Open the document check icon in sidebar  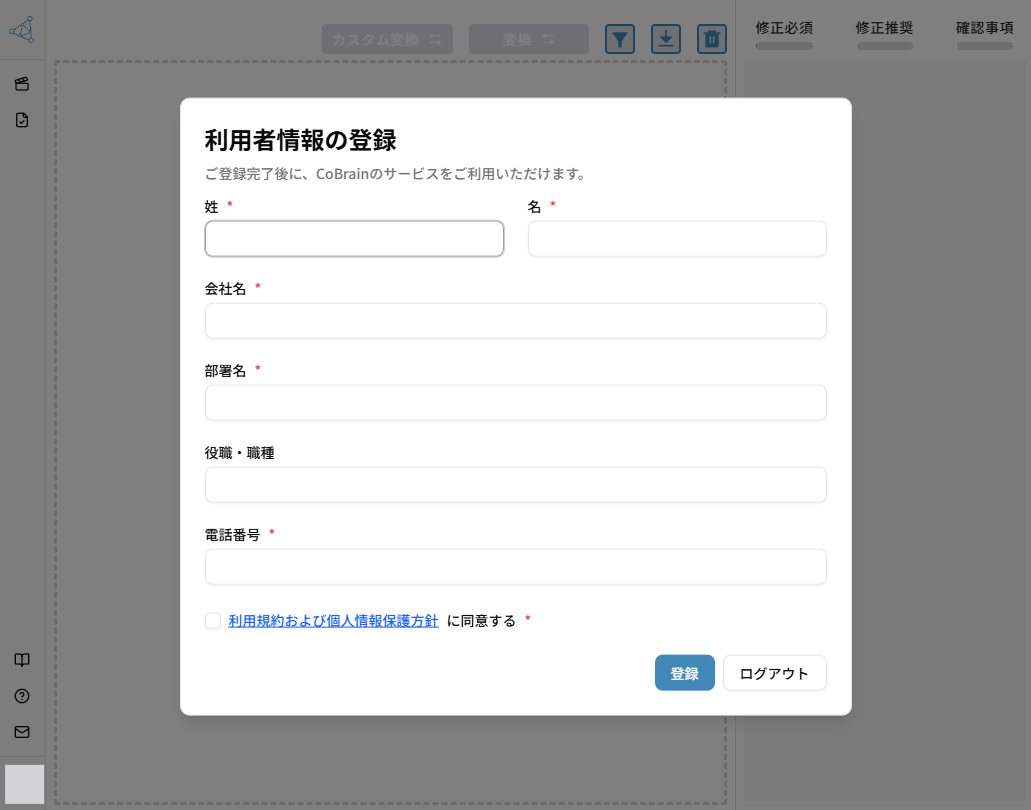tap(22, 120)
